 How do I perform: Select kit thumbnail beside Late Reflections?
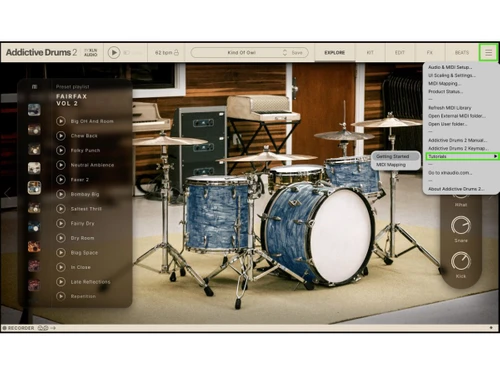[x=34, y=285]
